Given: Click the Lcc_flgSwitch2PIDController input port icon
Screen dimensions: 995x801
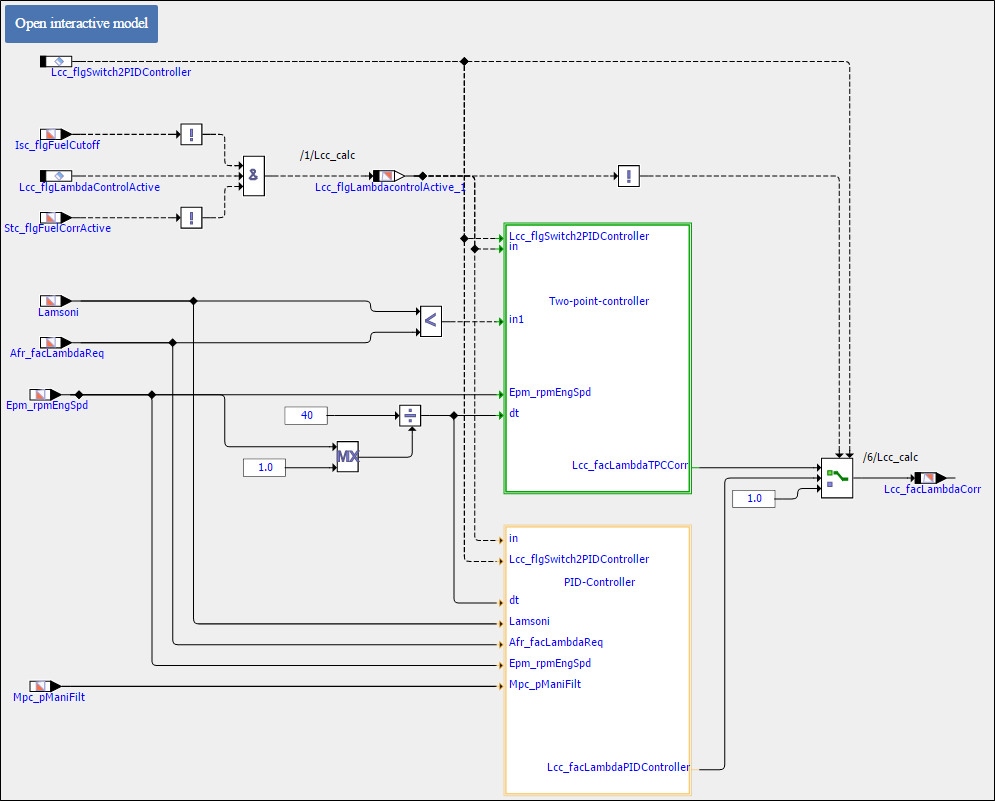Looking at the screenshot, I should (56, 61).
